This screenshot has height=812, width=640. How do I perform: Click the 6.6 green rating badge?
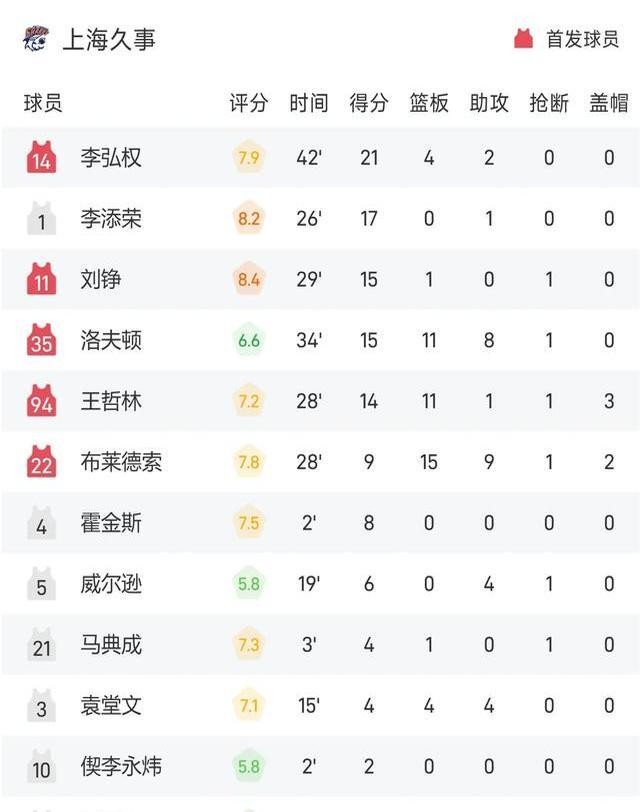pyautogui.click(x=249, y=340)
